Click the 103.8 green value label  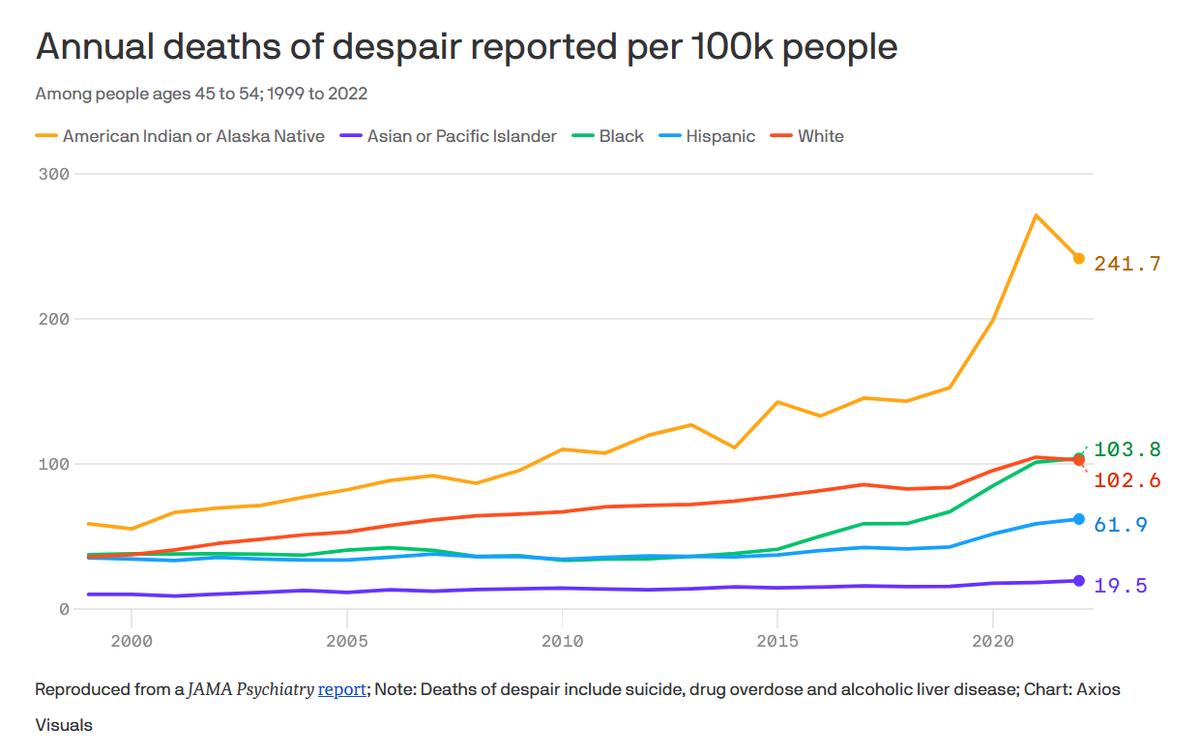tap(1127, 450)
